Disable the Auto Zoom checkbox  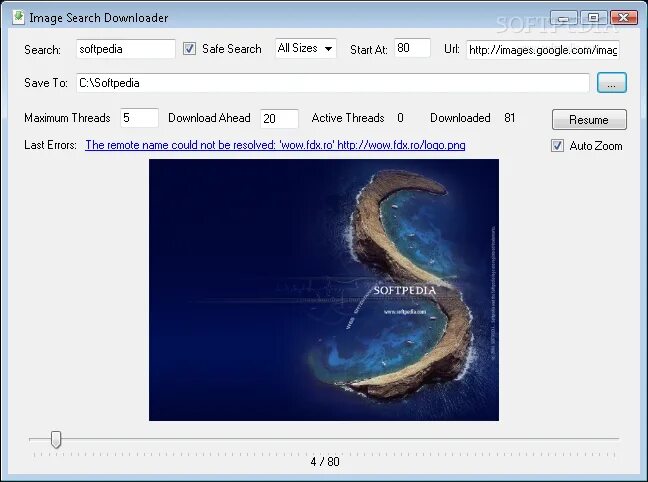[x=557, y=146]
